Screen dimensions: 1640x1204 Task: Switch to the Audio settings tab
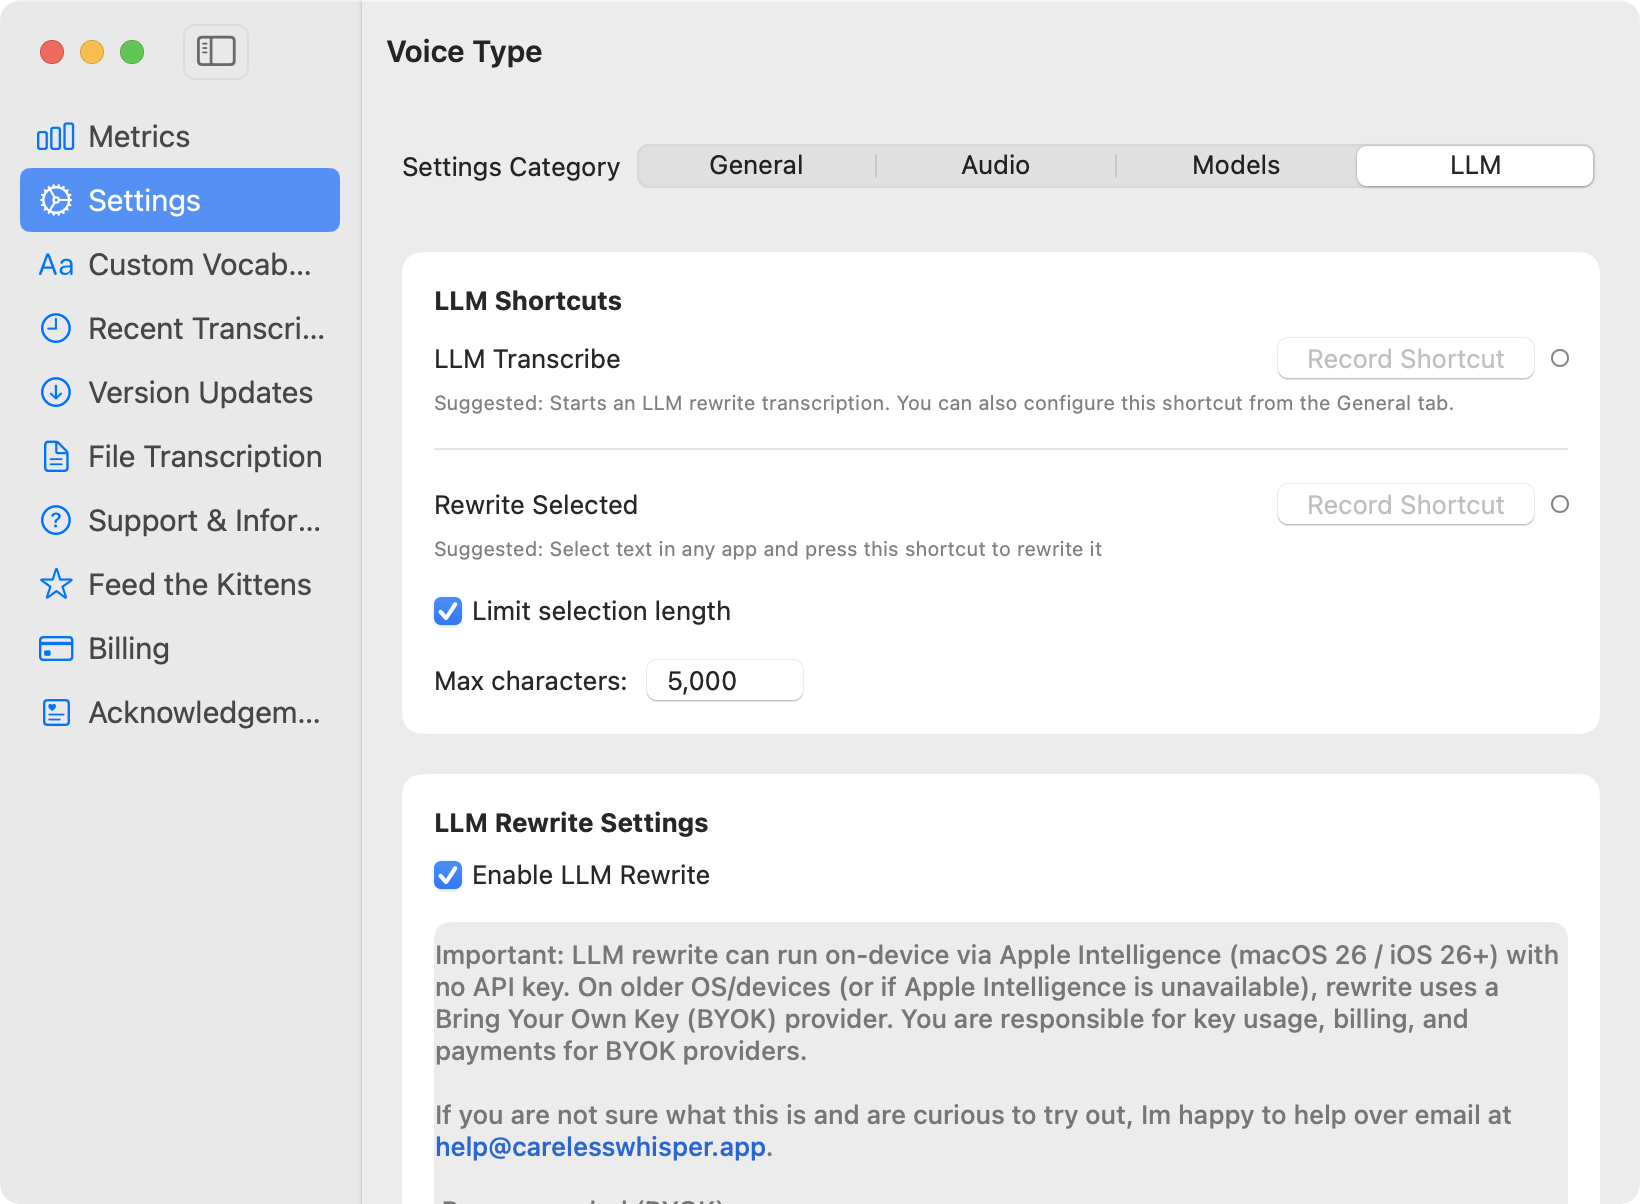coord(996,166)
